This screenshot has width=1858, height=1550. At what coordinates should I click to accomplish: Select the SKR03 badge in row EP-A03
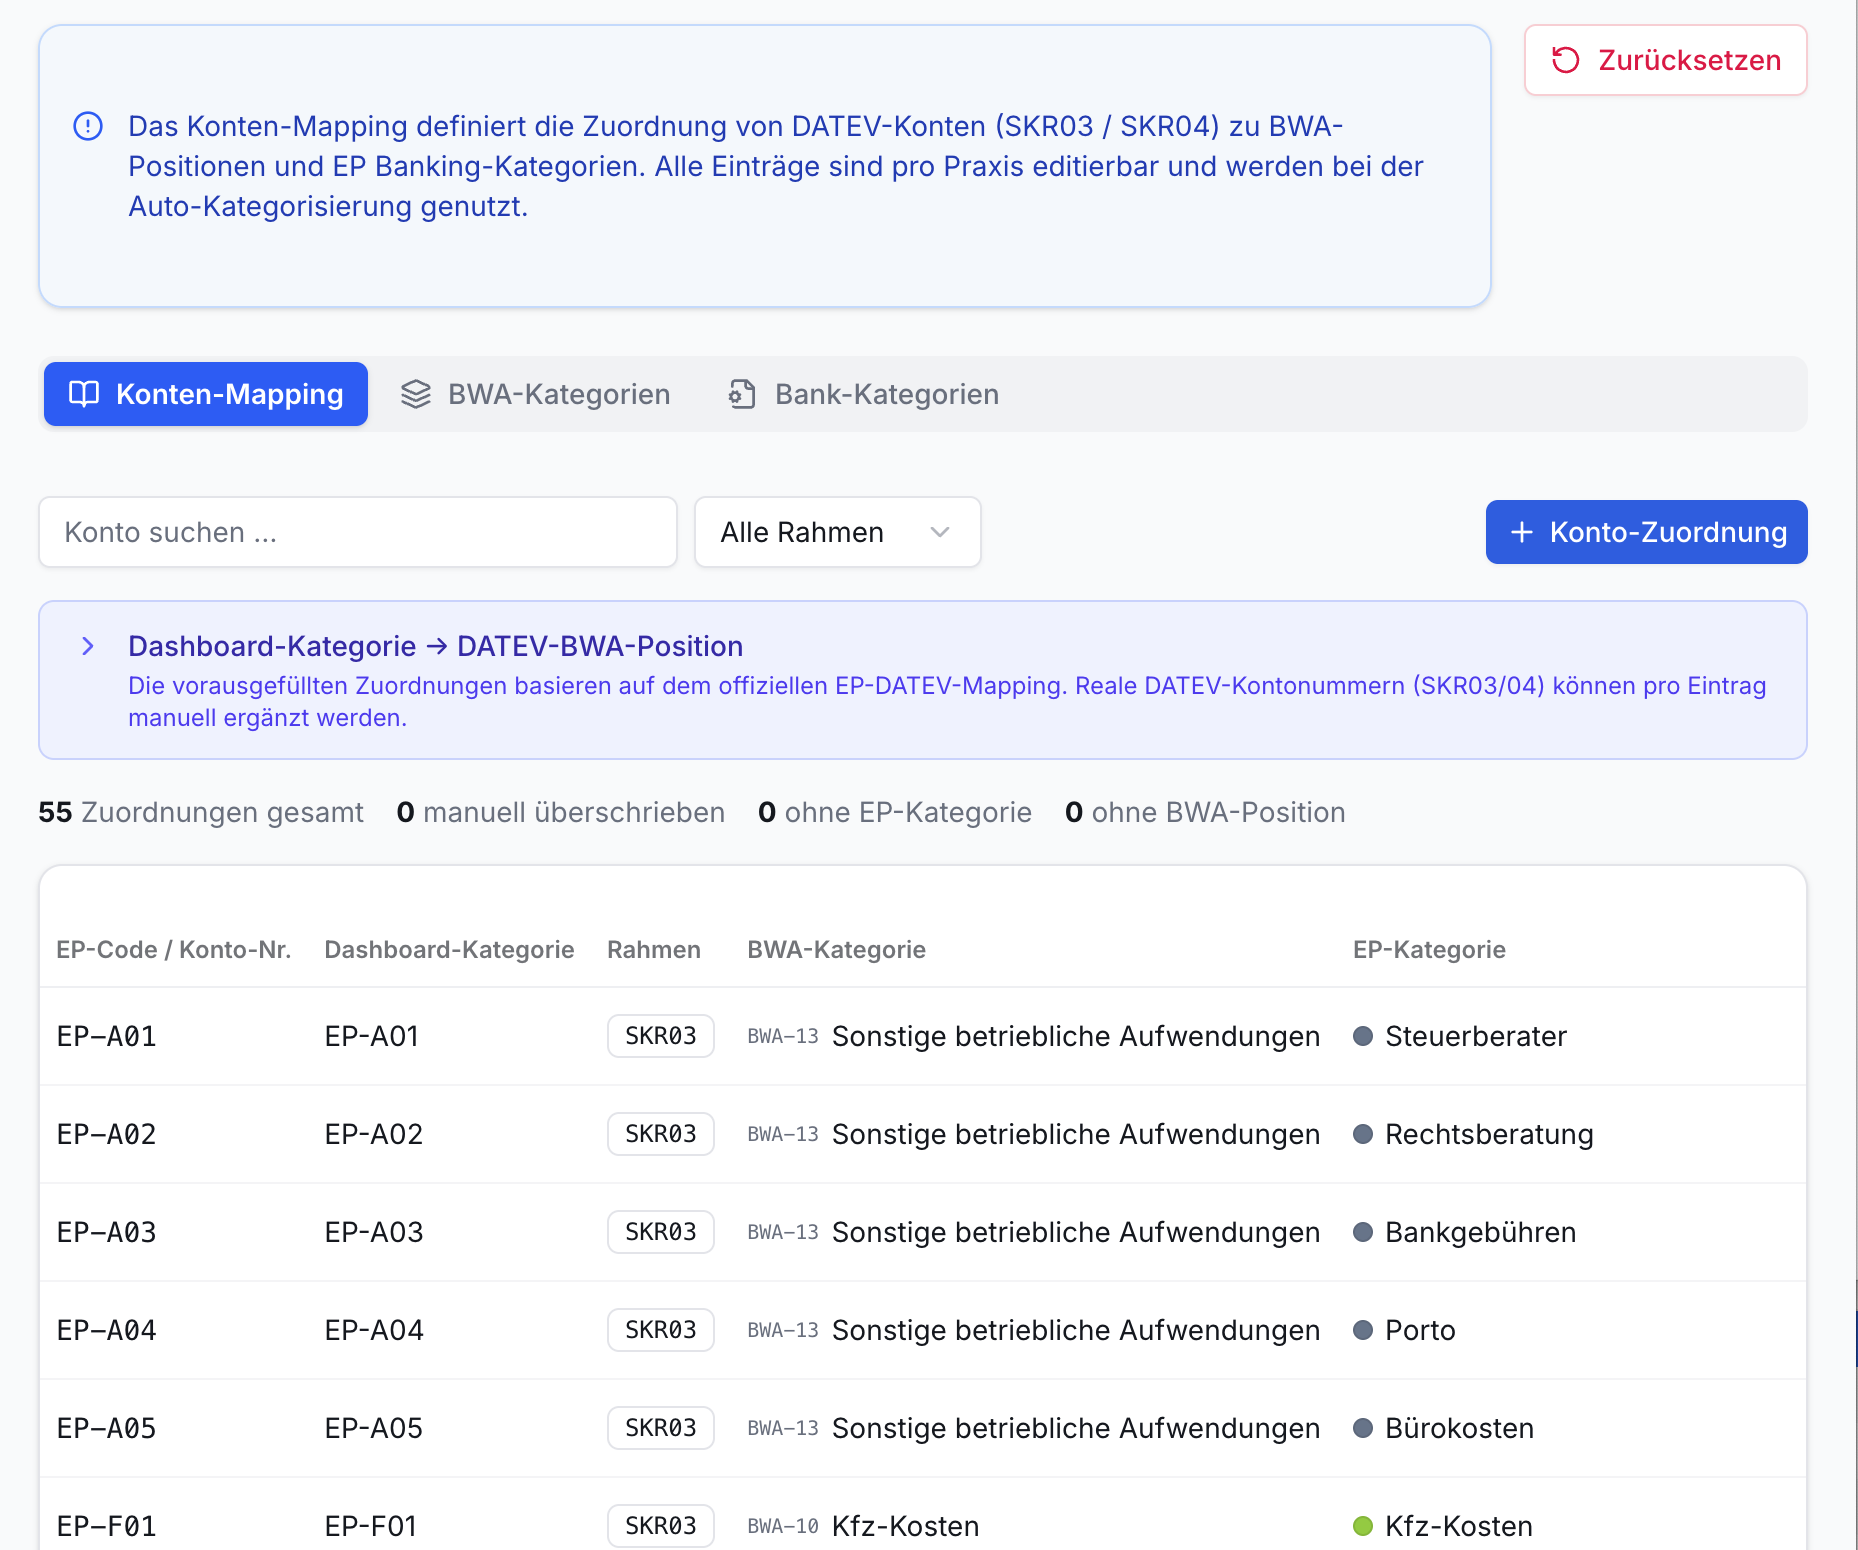click(661, 1232)
